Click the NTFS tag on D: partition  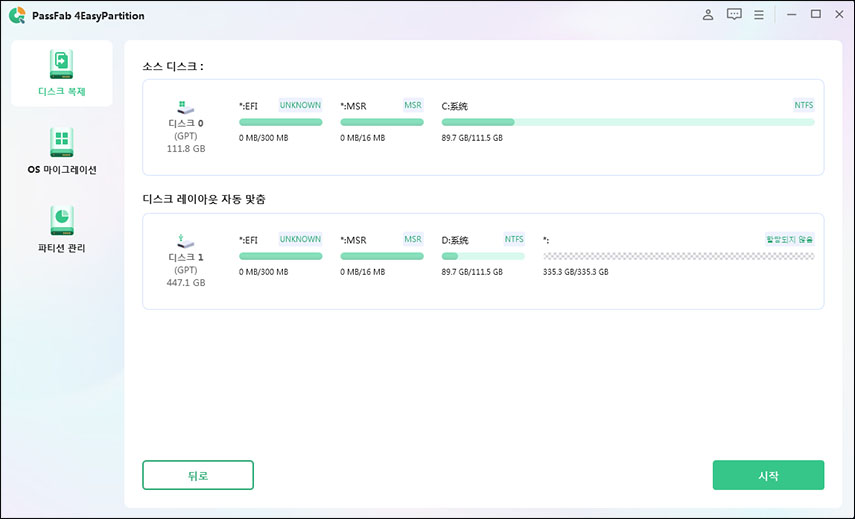[x=514, y=239]
